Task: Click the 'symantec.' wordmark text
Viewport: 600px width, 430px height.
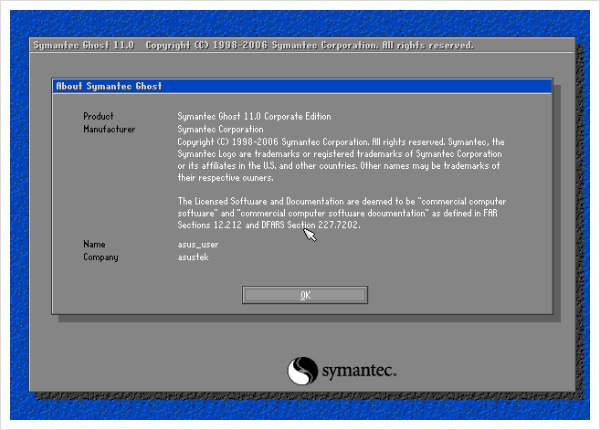Action: pos(359,370)
